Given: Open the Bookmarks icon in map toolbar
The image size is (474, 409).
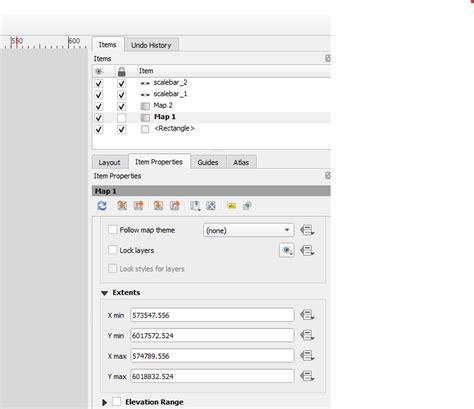Looking at the screenshot, I should point(195,206).
